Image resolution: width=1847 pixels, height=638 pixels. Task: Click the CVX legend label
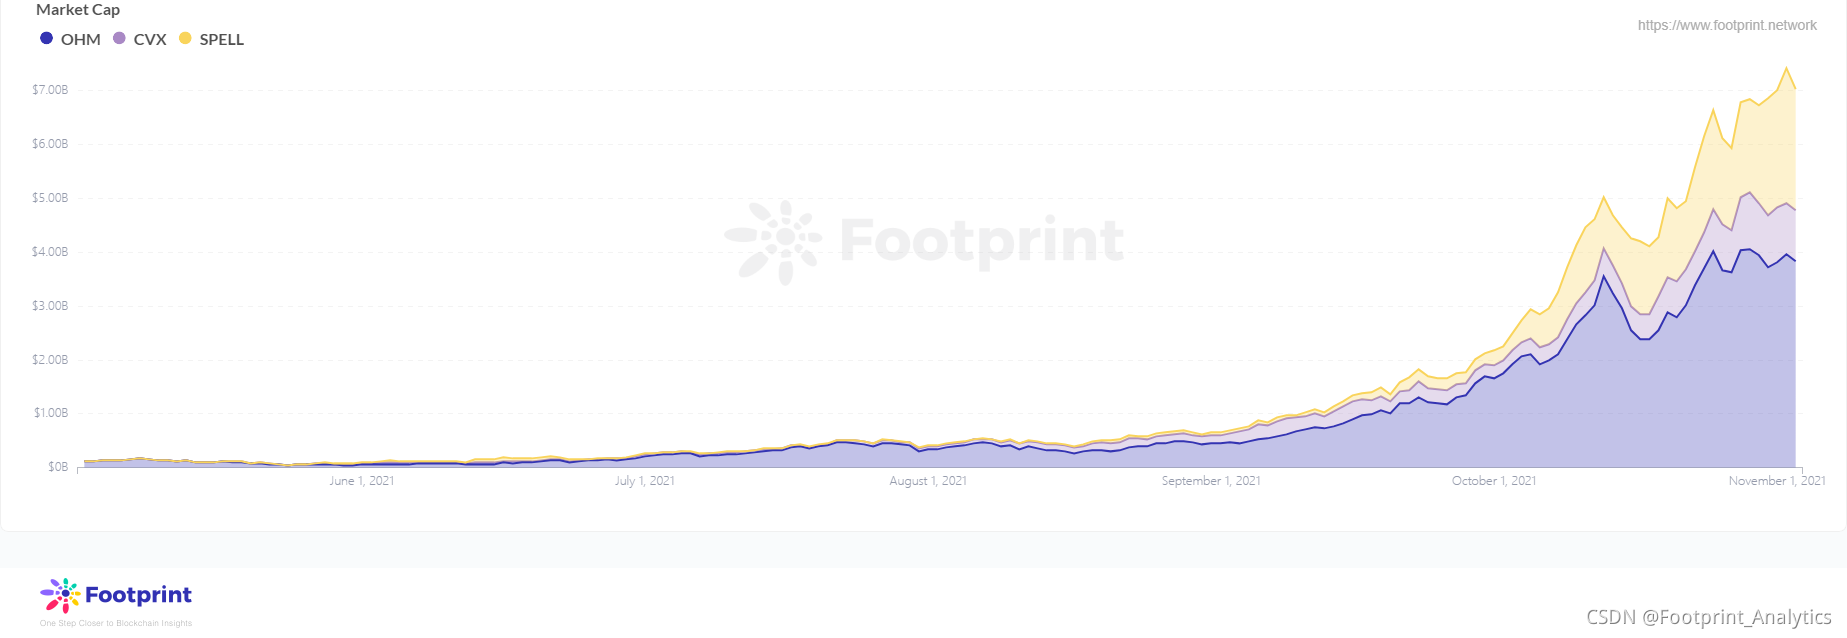[150, 39]
